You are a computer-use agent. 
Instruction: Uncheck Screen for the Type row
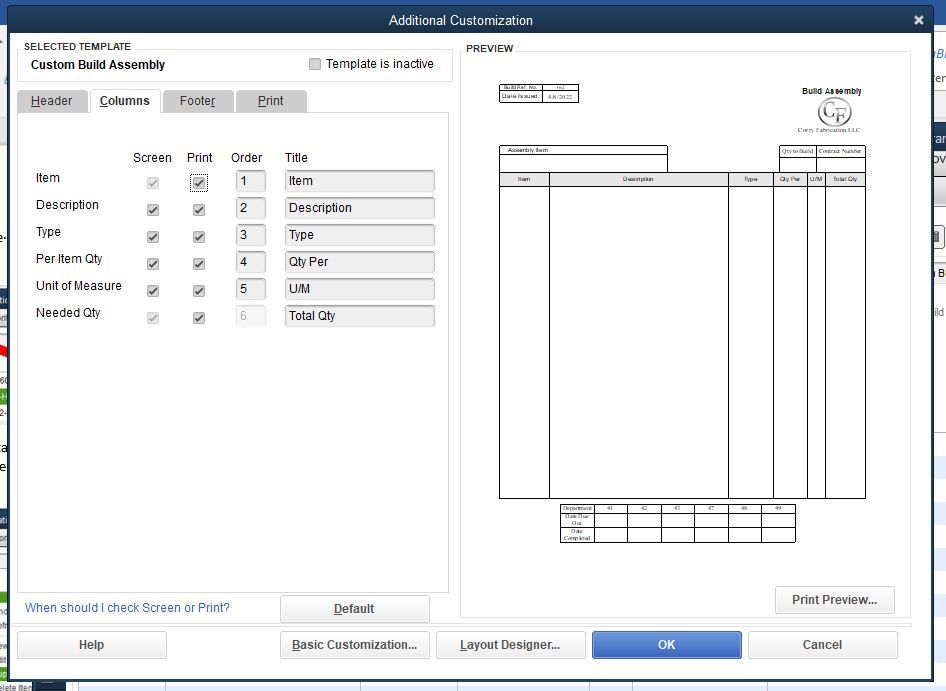click(152, 236)
